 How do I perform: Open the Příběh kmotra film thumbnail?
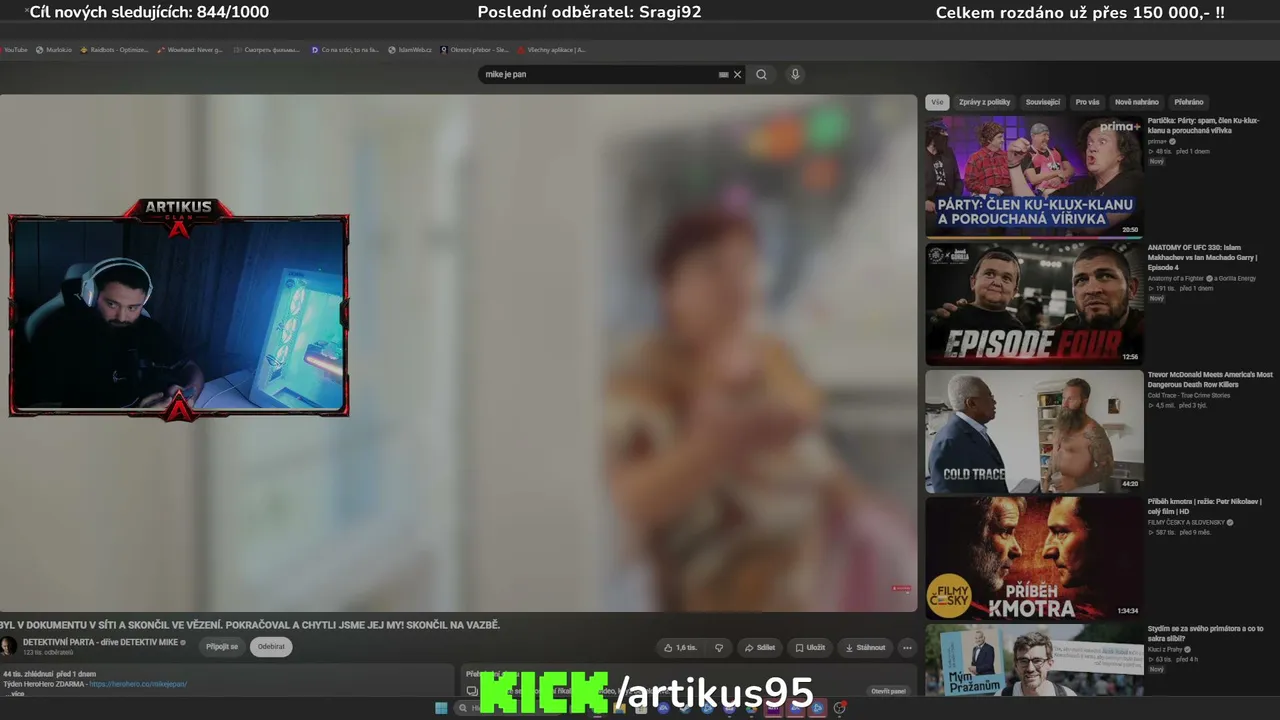tap(1034, 558)
